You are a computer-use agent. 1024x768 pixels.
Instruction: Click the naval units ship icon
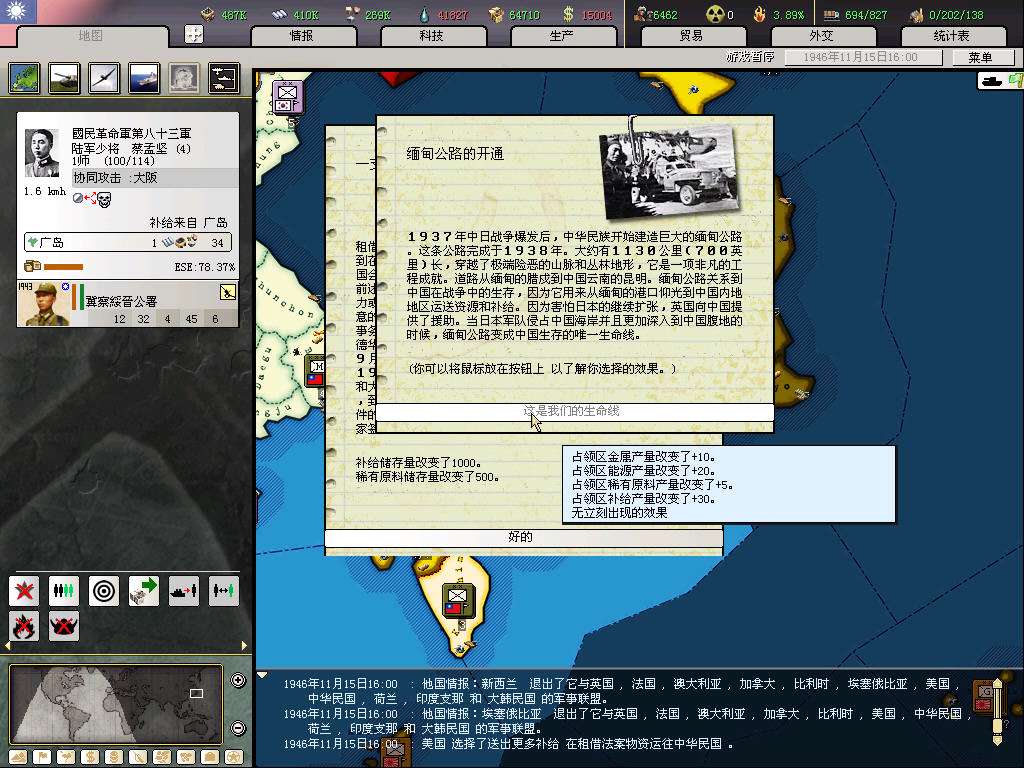(x=144, y=77)
